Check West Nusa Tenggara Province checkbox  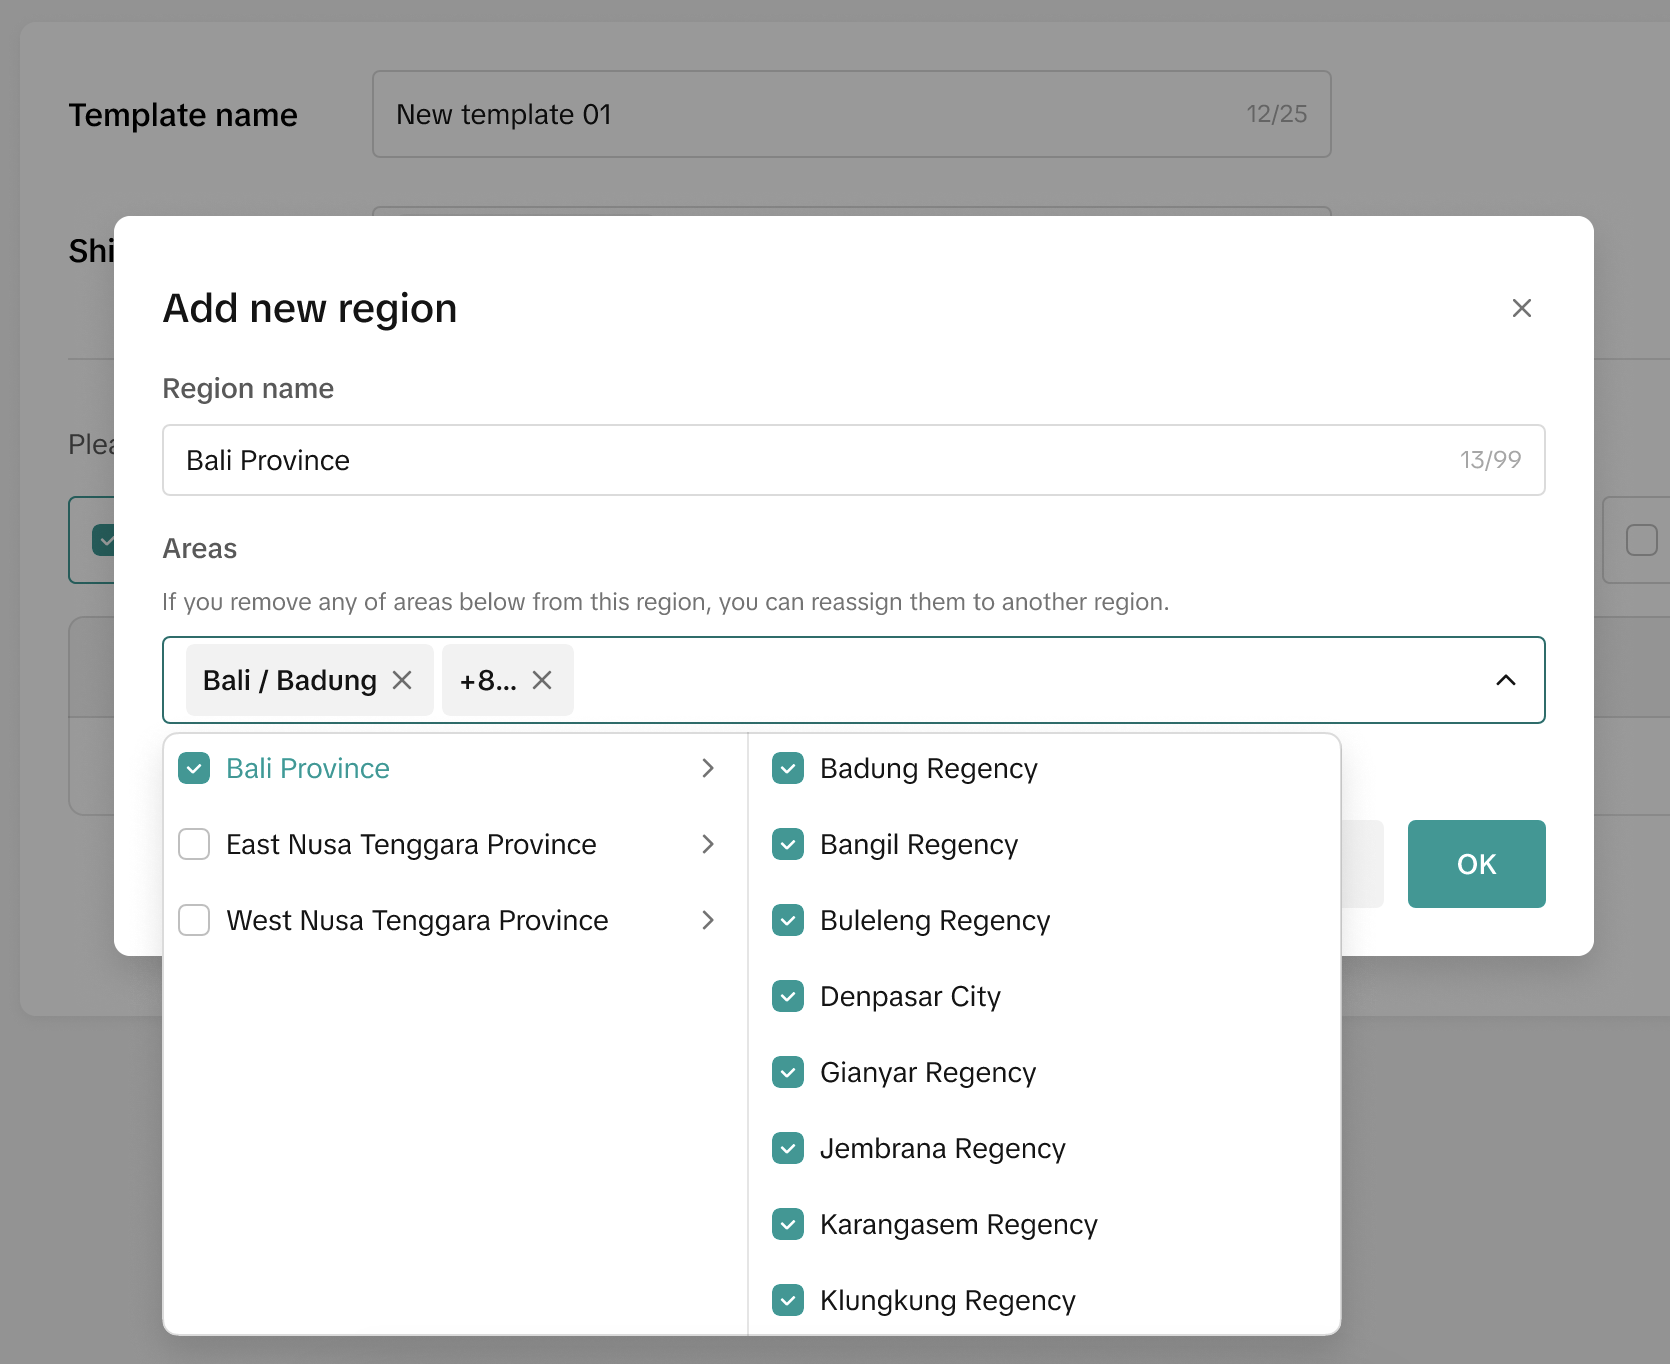194,920
